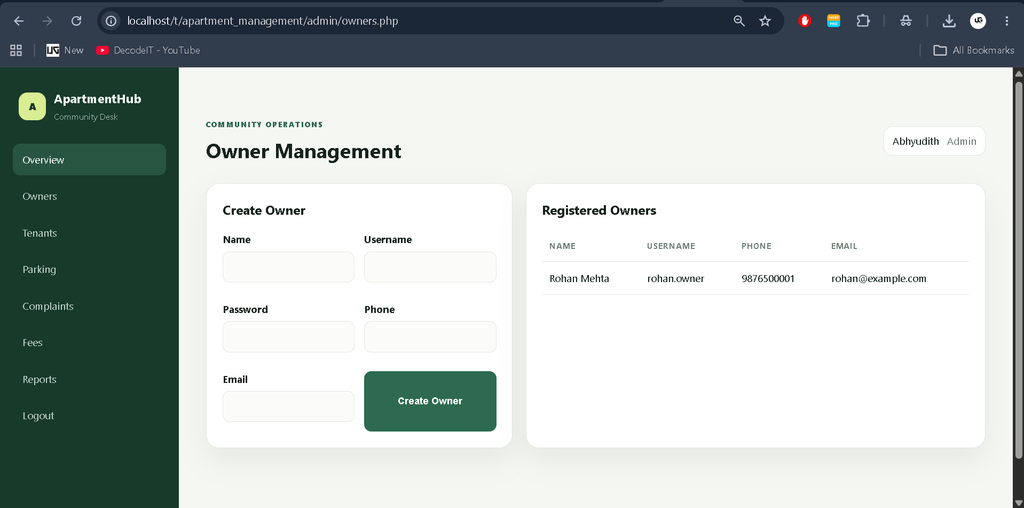This screenshot has height=508, width=1024.
Task: Open Owners in the sidebar
Action: point(89,196)
